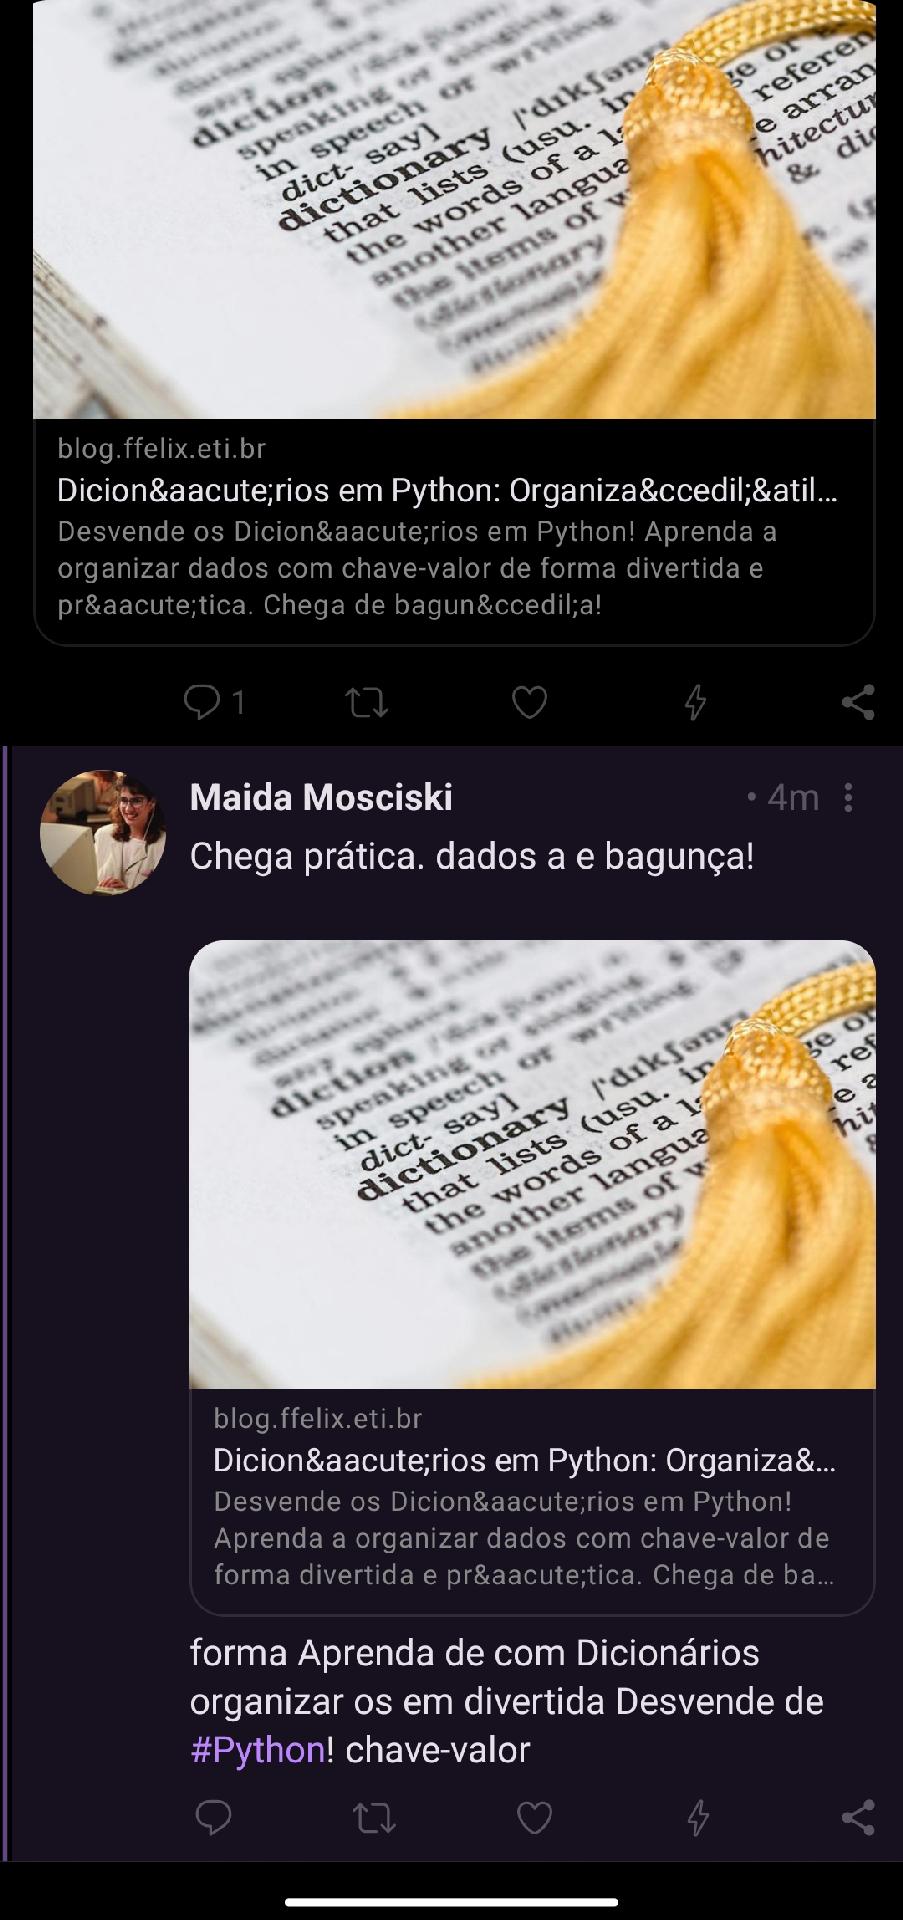
Task: Open three-dot menu on Maida Mosciski's post
Action: tap(848, 797)
